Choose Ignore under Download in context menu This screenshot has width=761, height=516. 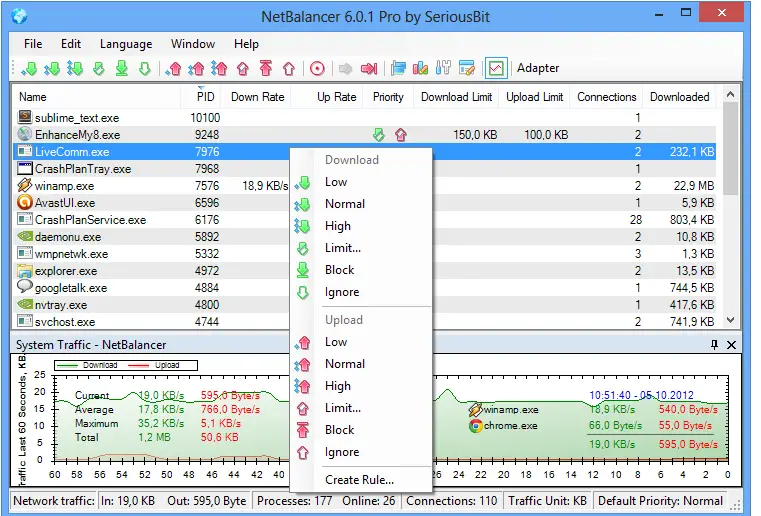(361, 292)
